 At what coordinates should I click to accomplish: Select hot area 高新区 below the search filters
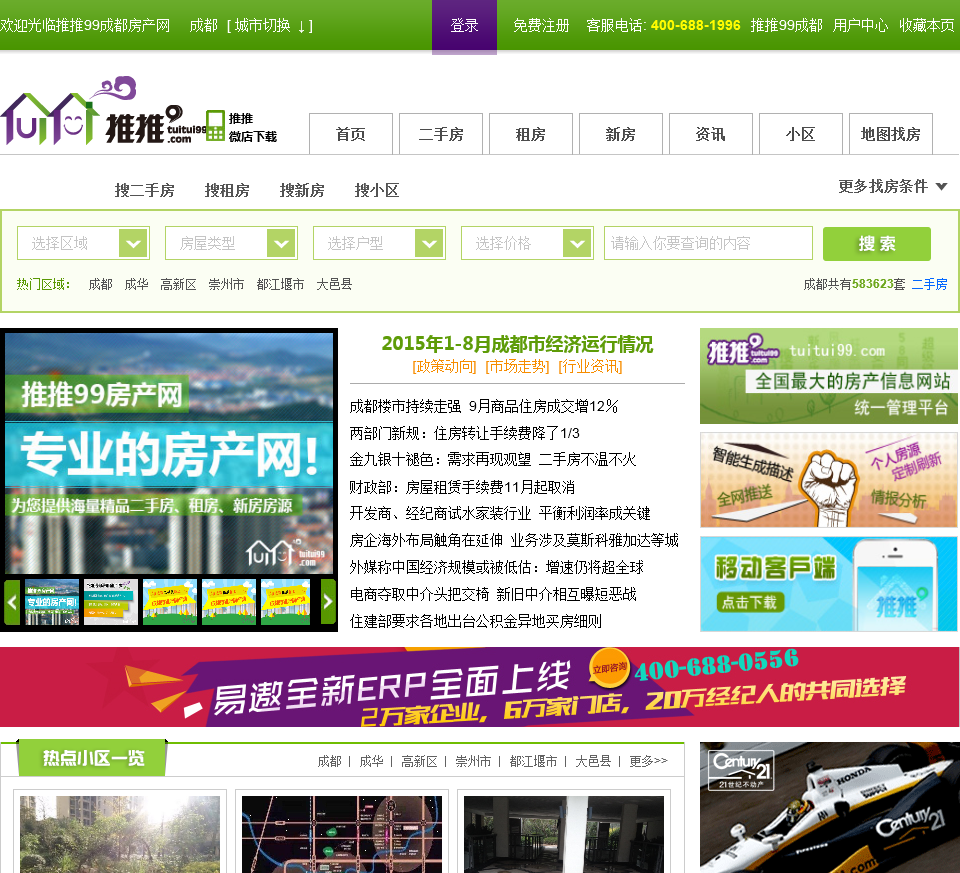pos(178,284)
